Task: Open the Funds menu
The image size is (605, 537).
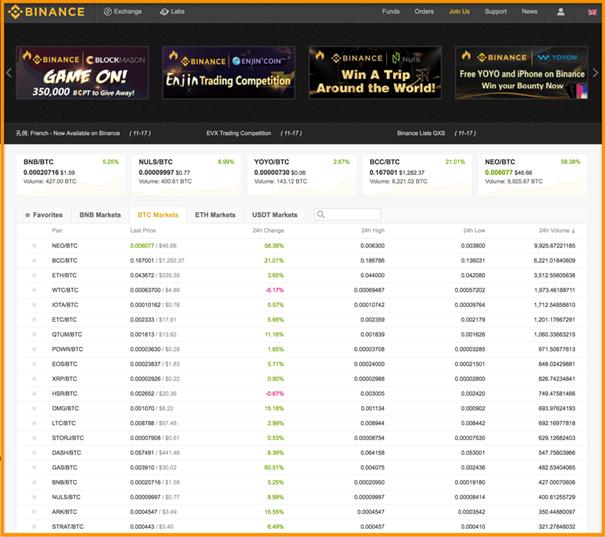Action: coord(391,12)
